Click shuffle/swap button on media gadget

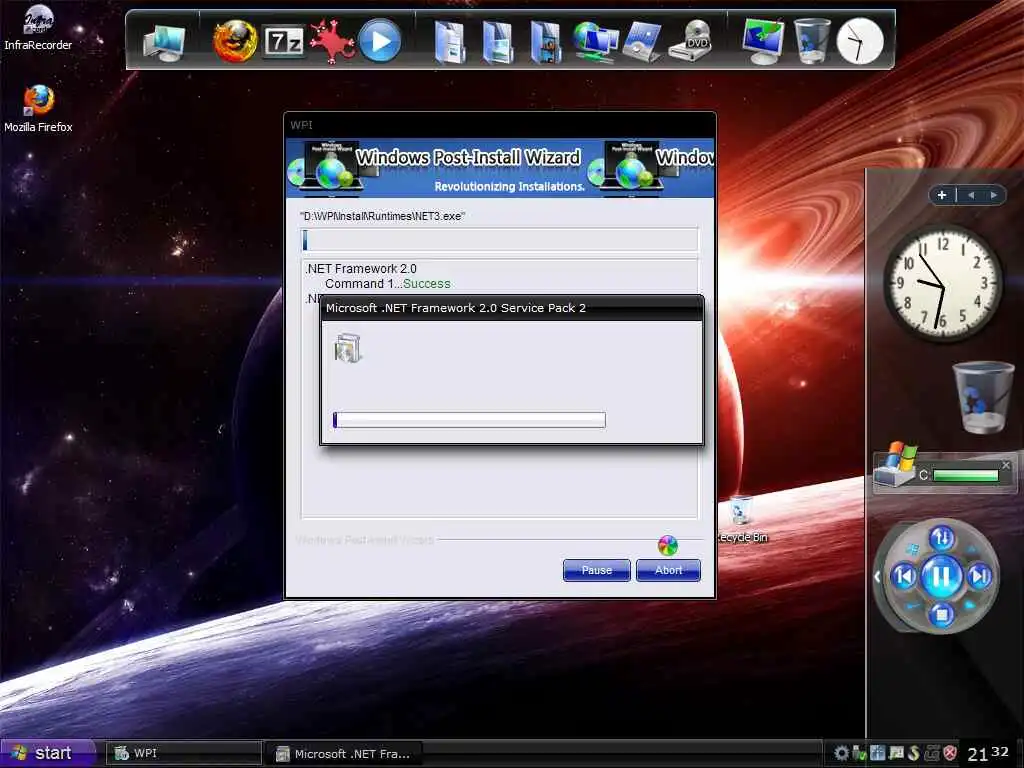[x=942, y=537]
